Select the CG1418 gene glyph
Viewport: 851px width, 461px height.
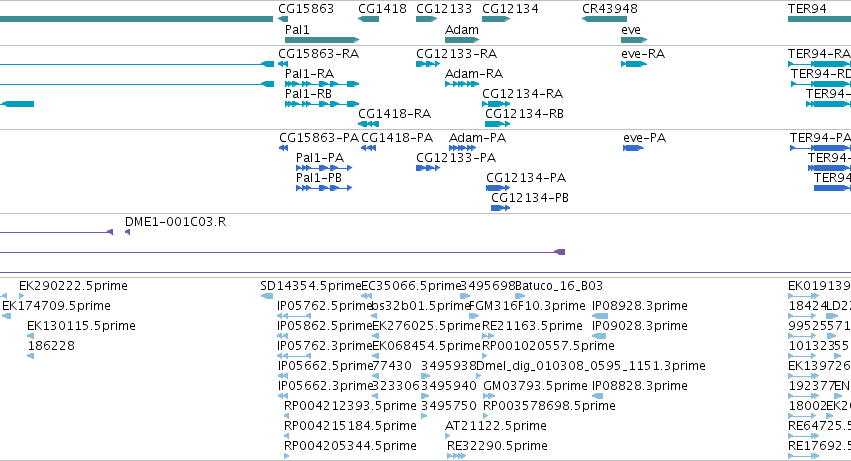click(x=369, y=19)
